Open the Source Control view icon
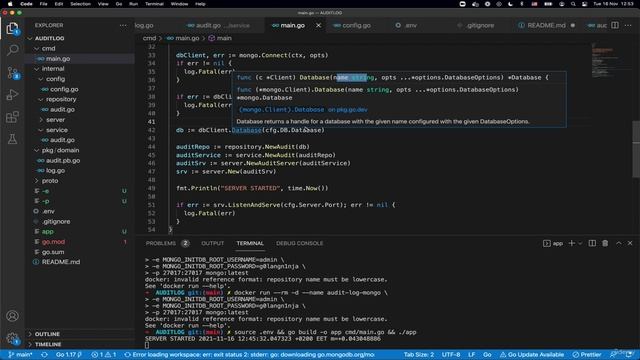 point(12,73)
